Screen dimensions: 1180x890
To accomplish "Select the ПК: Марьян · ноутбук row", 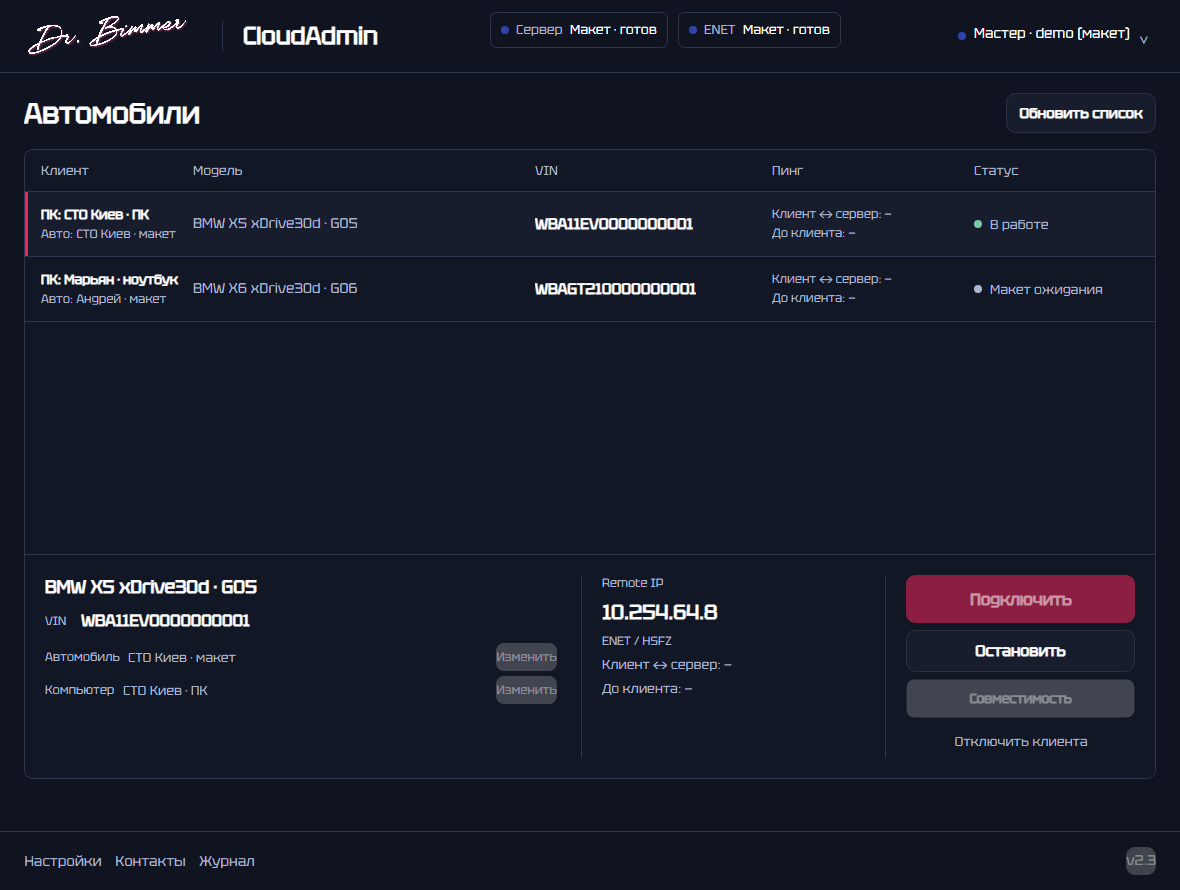I will (590, 289).
